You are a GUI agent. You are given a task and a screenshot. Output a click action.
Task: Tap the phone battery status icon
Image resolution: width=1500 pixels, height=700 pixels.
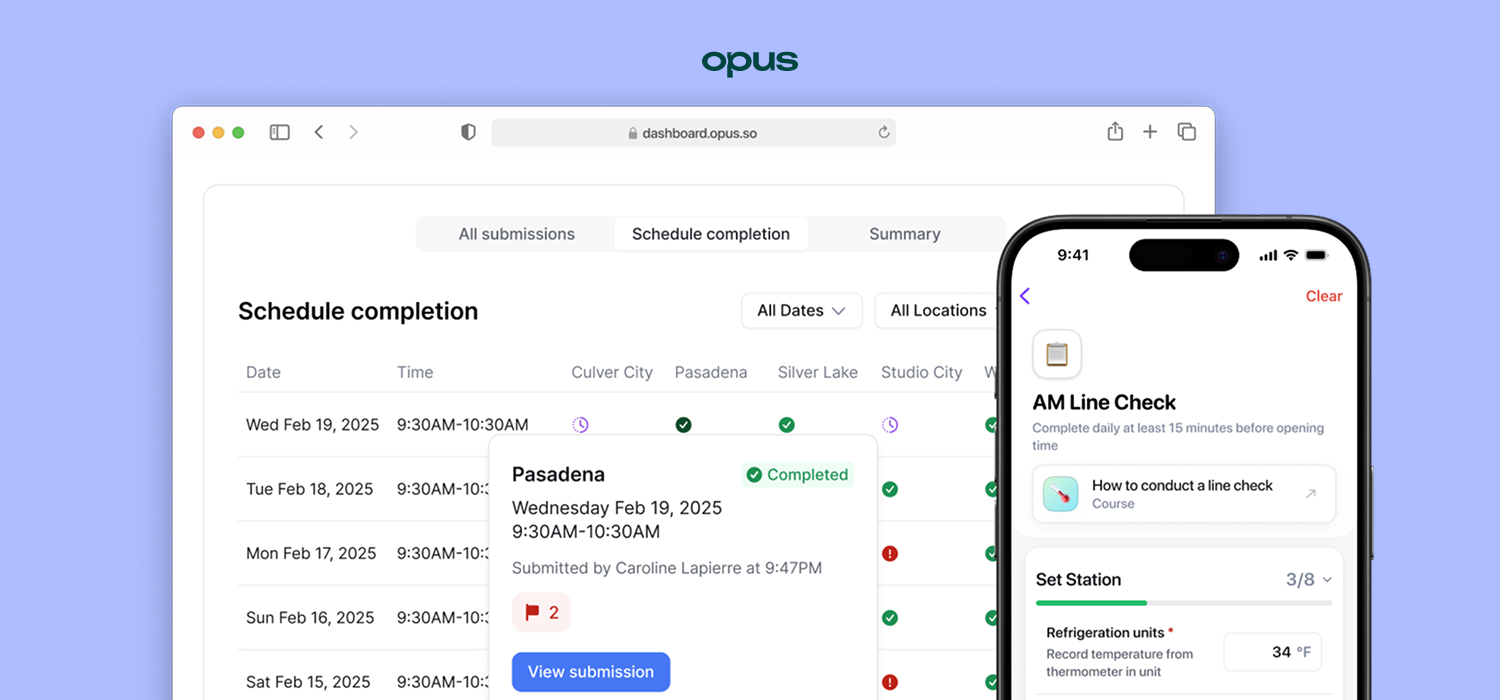[x=1317, y=255]
